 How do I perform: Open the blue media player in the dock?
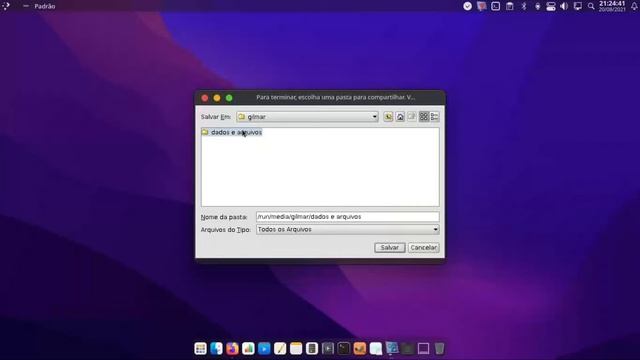(x=264, y=349)
